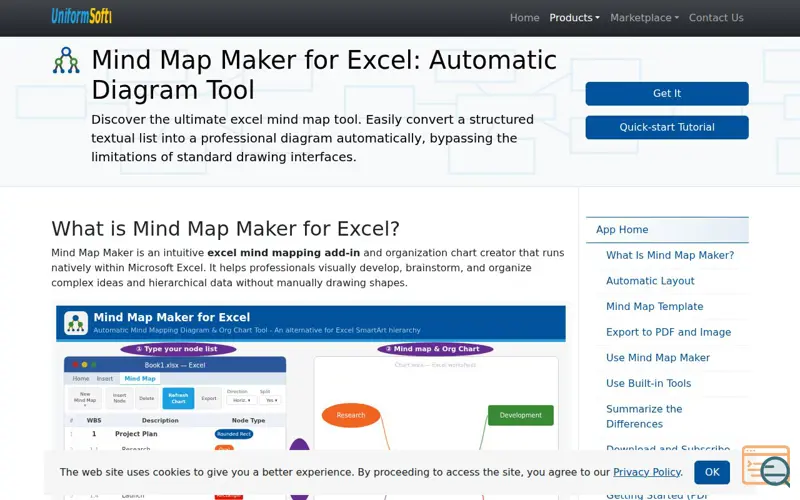Image resolution: width=800 pixels, height=500 pixels.
Task: Go to What Is Mind Map Maker? section
Action: [x=670, y=255]
